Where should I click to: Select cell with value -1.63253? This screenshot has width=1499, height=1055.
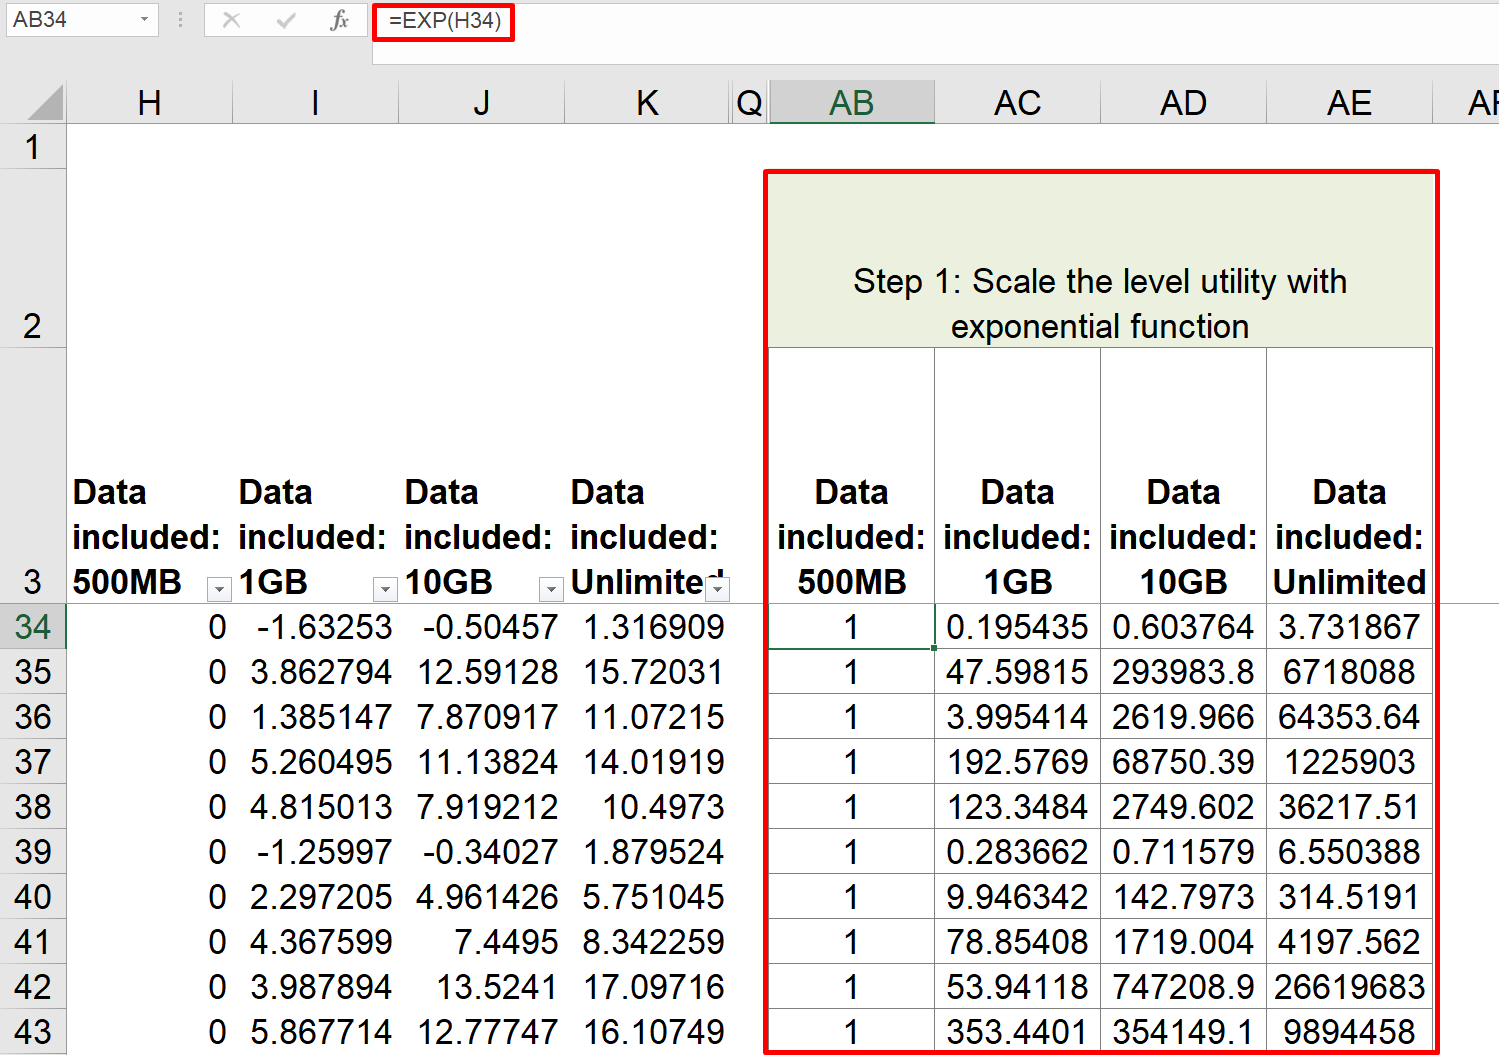(x=316, y=627)
